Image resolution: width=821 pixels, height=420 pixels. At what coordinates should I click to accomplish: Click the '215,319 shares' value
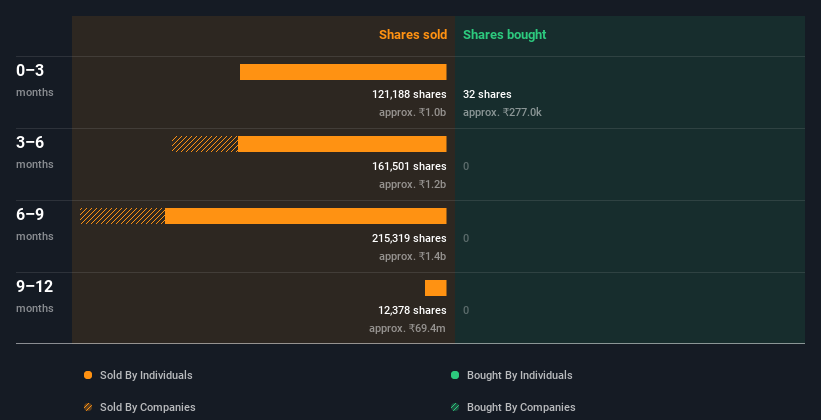[409, 238]
